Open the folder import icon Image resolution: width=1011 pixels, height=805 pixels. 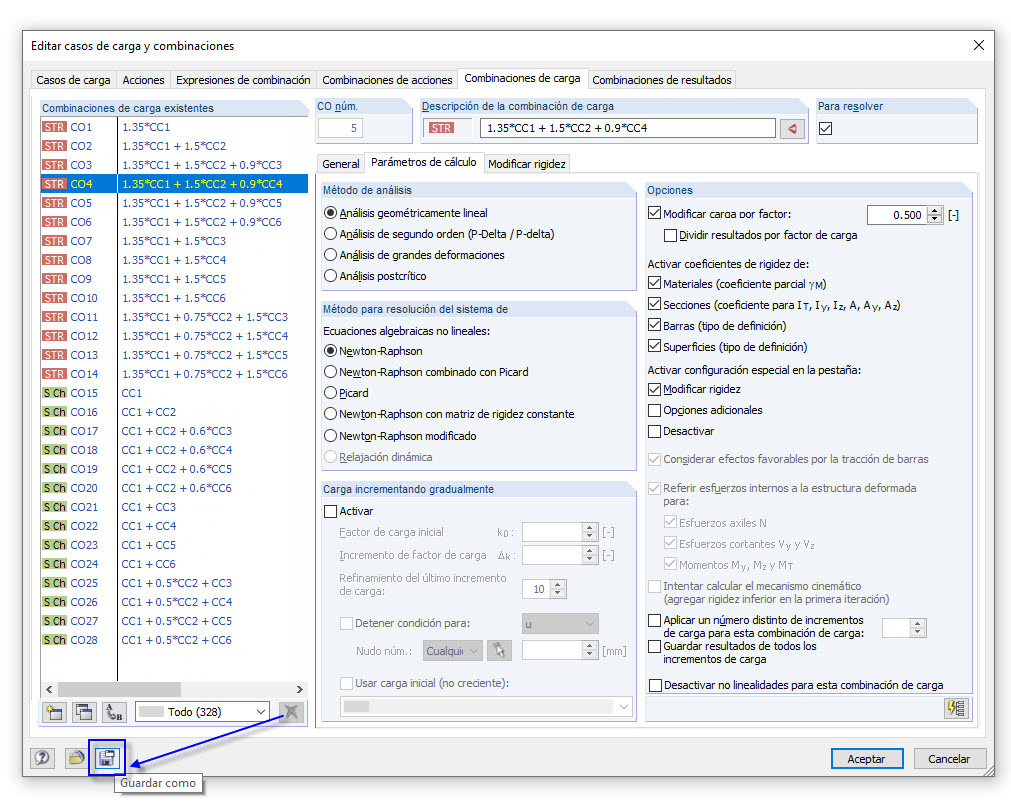tap(74, 758)
